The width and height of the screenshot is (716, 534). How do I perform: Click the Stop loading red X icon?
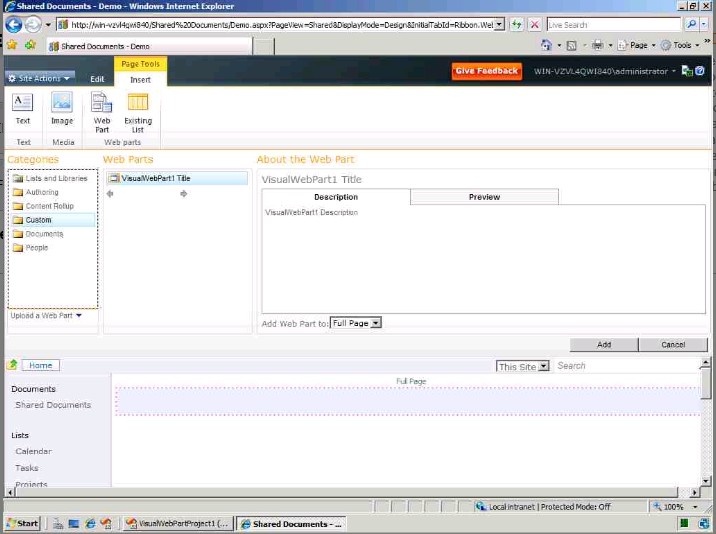[534, 25]
